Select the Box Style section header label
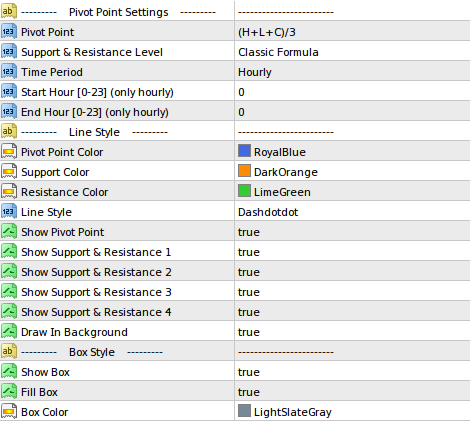The width and height of the screenshot is (470, 421). pyautogui.click(x=92, y=352)
